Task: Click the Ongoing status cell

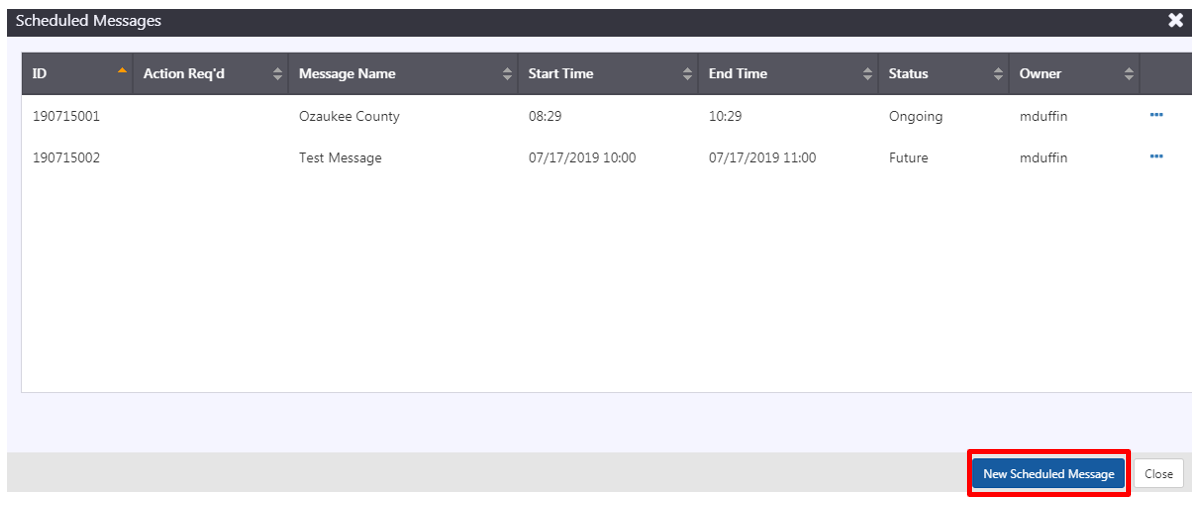Action: [915, 116]
